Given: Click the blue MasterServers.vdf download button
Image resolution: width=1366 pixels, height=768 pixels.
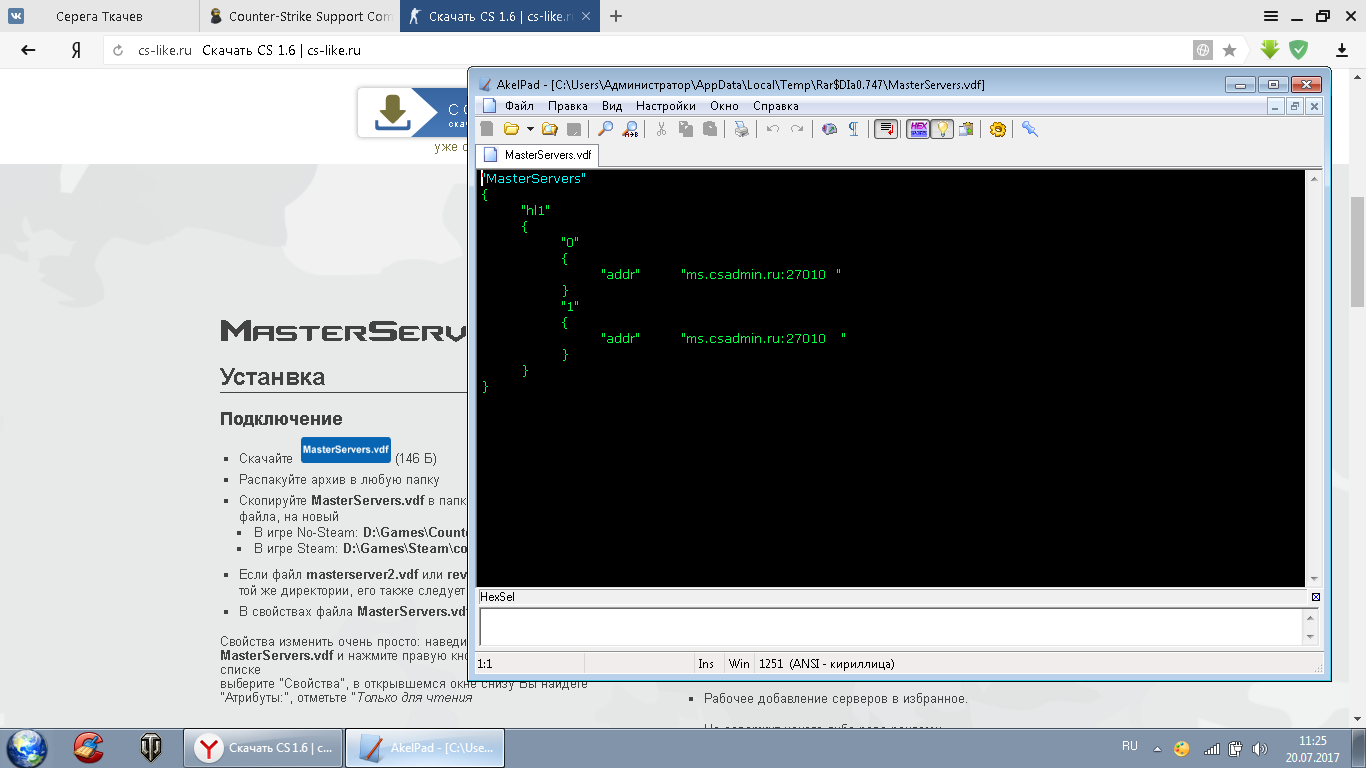Looking at the screenshot, I should point(345,450).
